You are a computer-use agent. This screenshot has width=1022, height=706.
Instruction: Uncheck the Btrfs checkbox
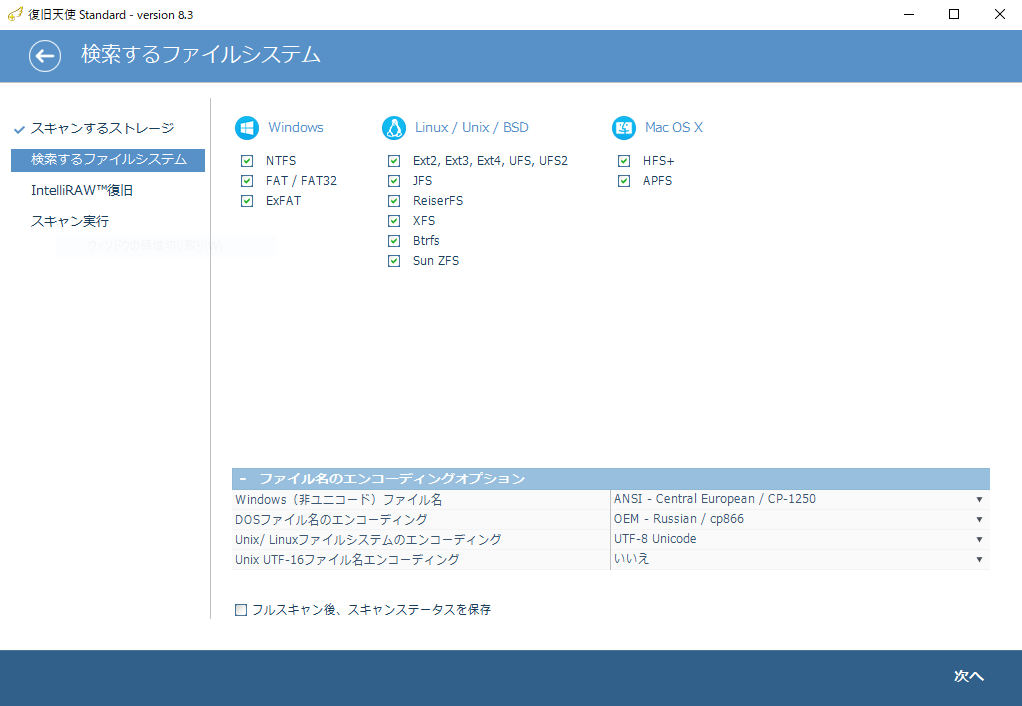pos(394,241)
